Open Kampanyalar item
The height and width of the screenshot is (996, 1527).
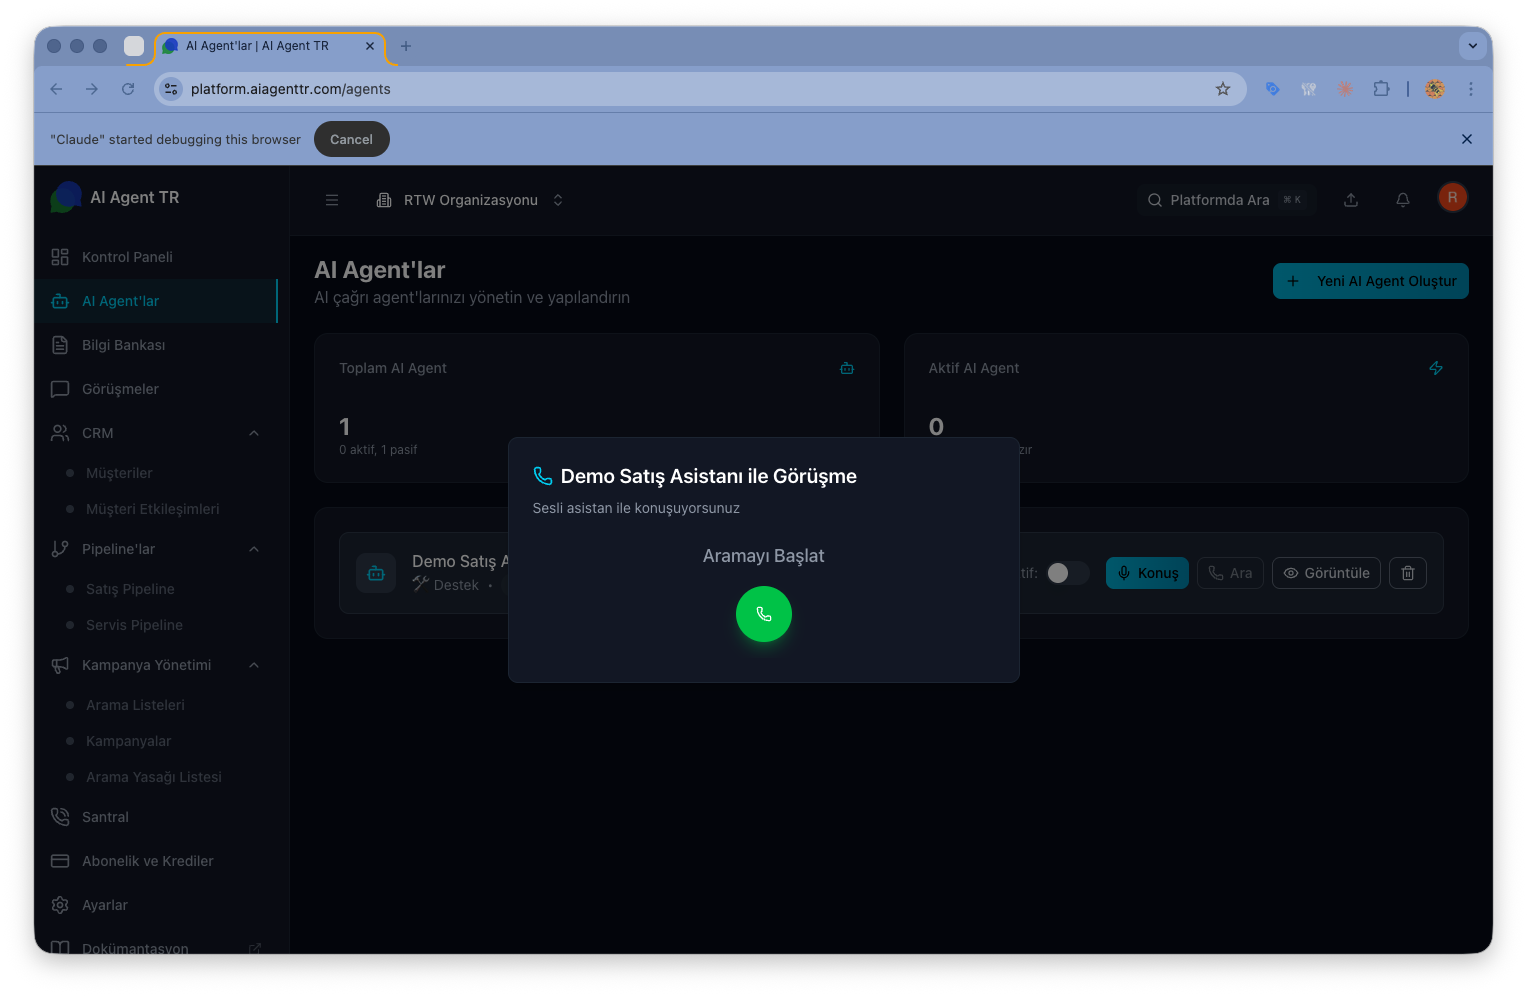coord(128,741)
